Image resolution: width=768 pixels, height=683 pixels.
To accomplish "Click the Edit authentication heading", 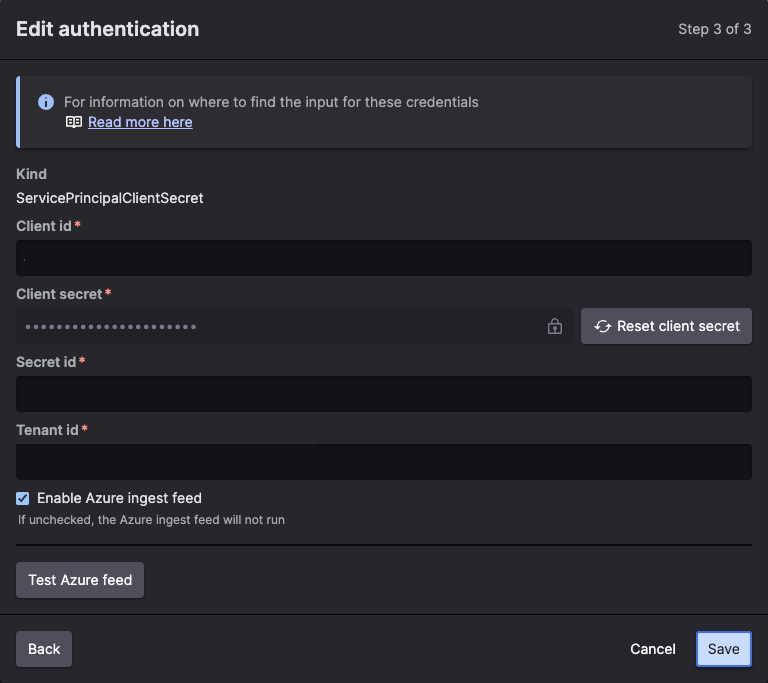I will coord(108,29).
